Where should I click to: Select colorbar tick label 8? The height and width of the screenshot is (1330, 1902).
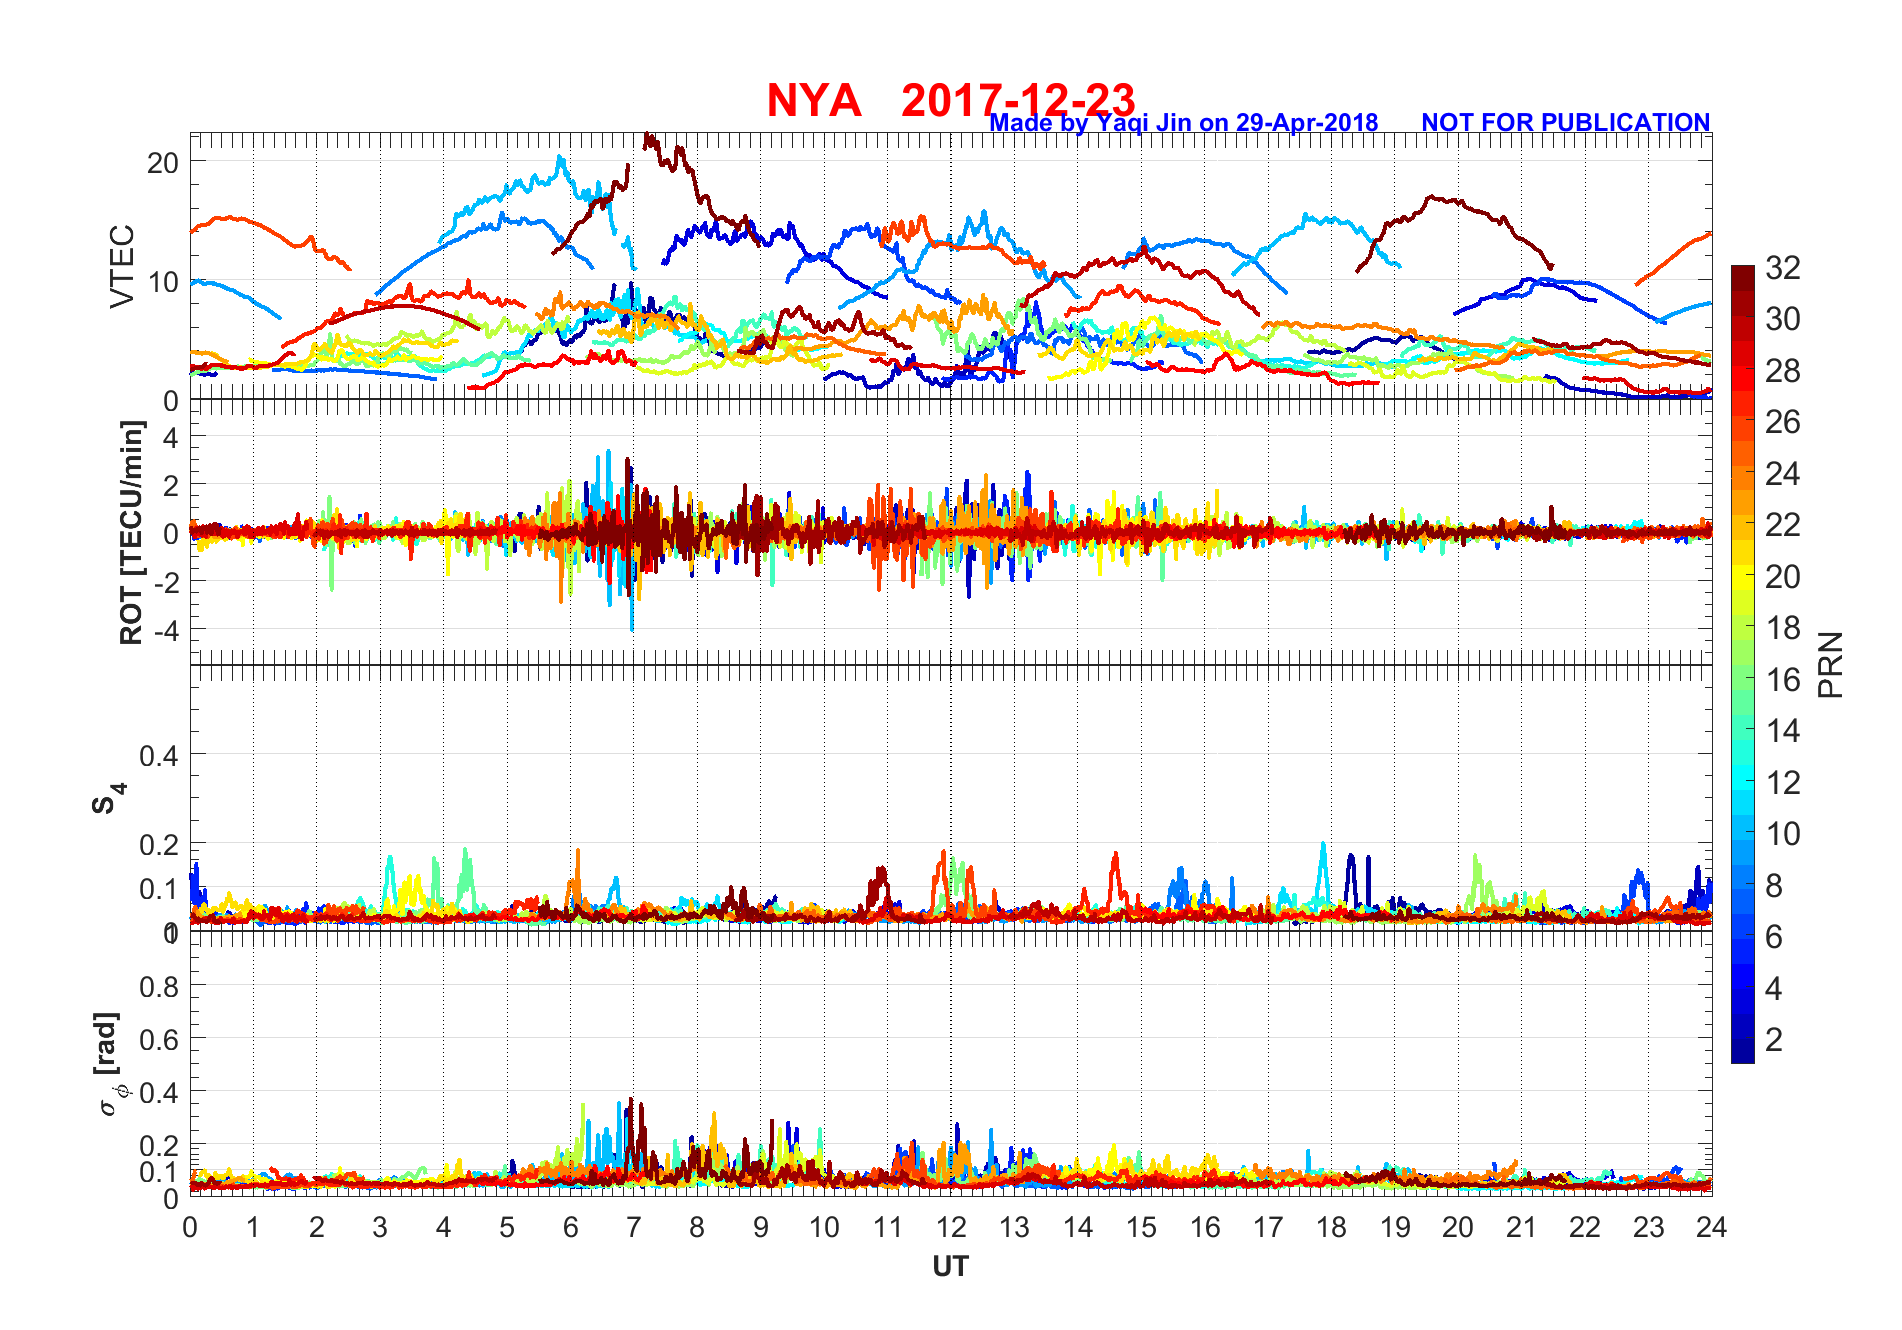click(1774, 885)
